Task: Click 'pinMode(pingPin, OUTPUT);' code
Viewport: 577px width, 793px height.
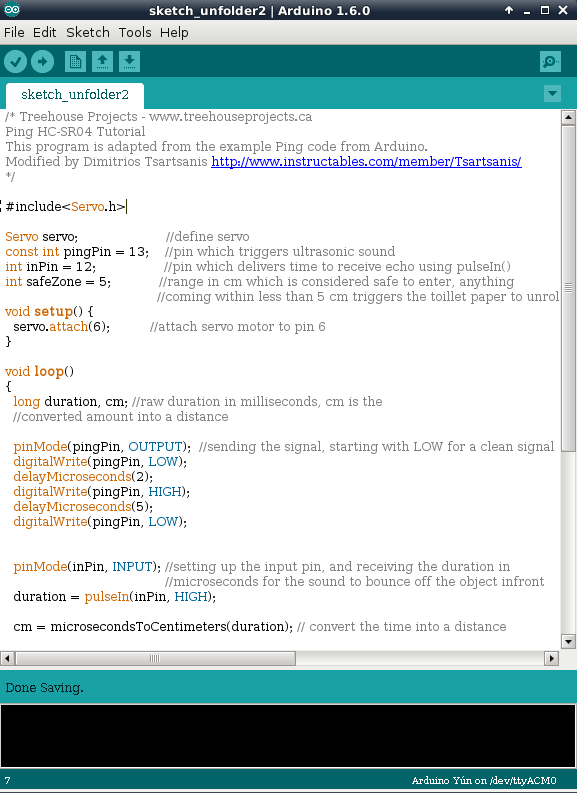Action: tap(102, 447)
